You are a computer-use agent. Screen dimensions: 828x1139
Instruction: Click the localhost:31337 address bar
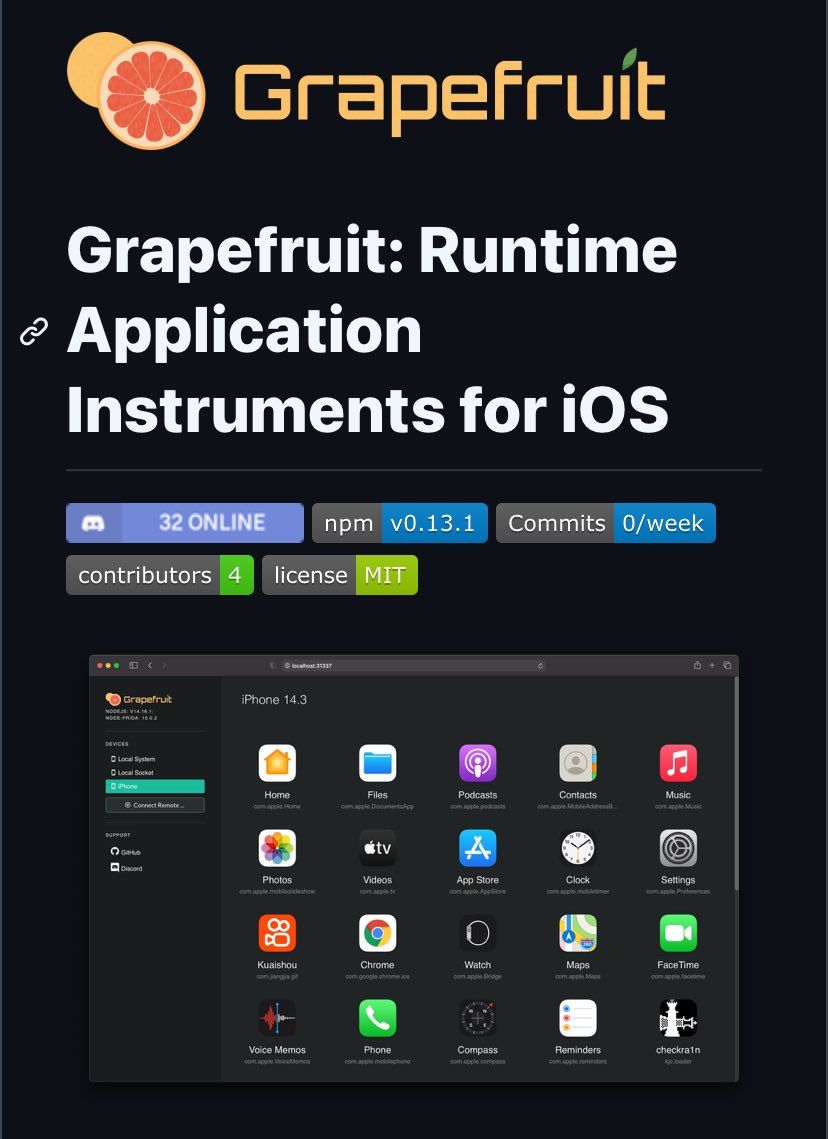(x=414, y=665)
